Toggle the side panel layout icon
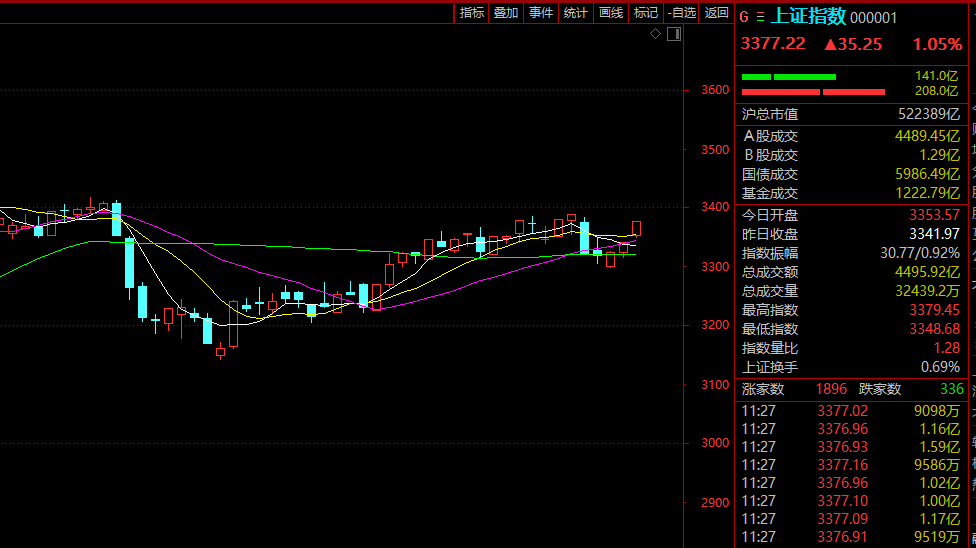 point(674,34)
